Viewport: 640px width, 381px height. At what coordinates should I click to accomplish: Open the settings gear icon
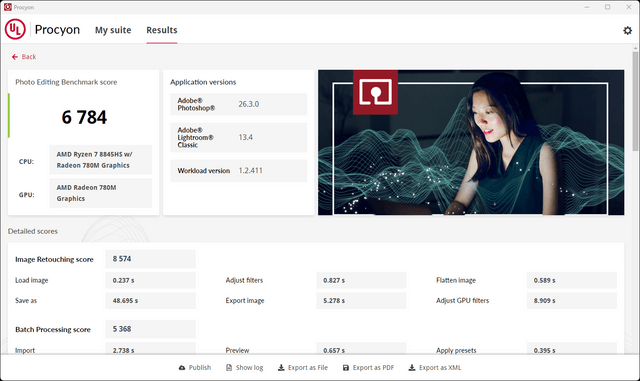[627, 30]
